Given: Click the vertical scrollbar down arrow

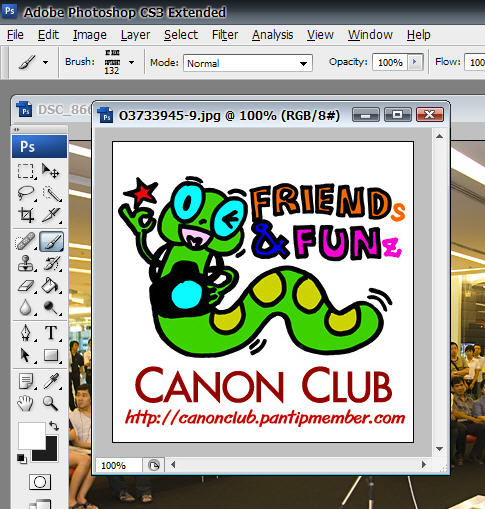Looking at the screenshot, I should [439, 449].
